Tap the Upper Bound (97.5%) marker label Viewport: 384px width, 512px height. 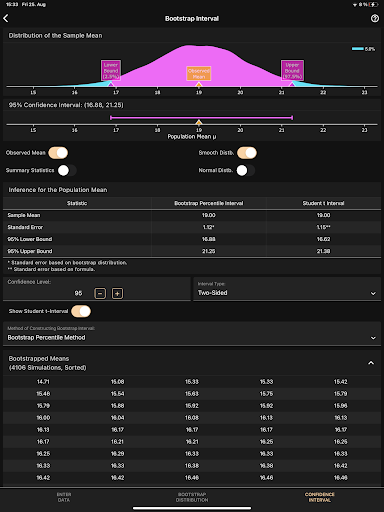pyautogui.click(x=292, y=70)
